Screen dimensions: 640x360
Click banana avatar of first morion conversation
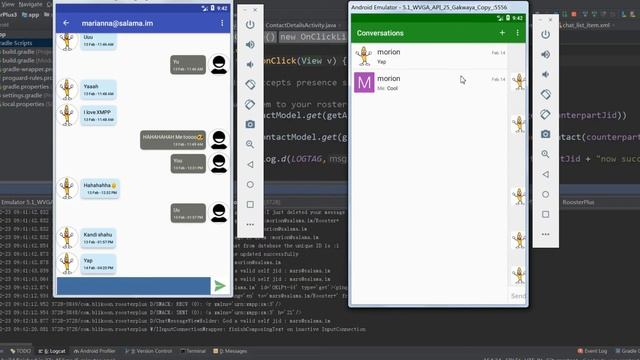pos(364,56)
